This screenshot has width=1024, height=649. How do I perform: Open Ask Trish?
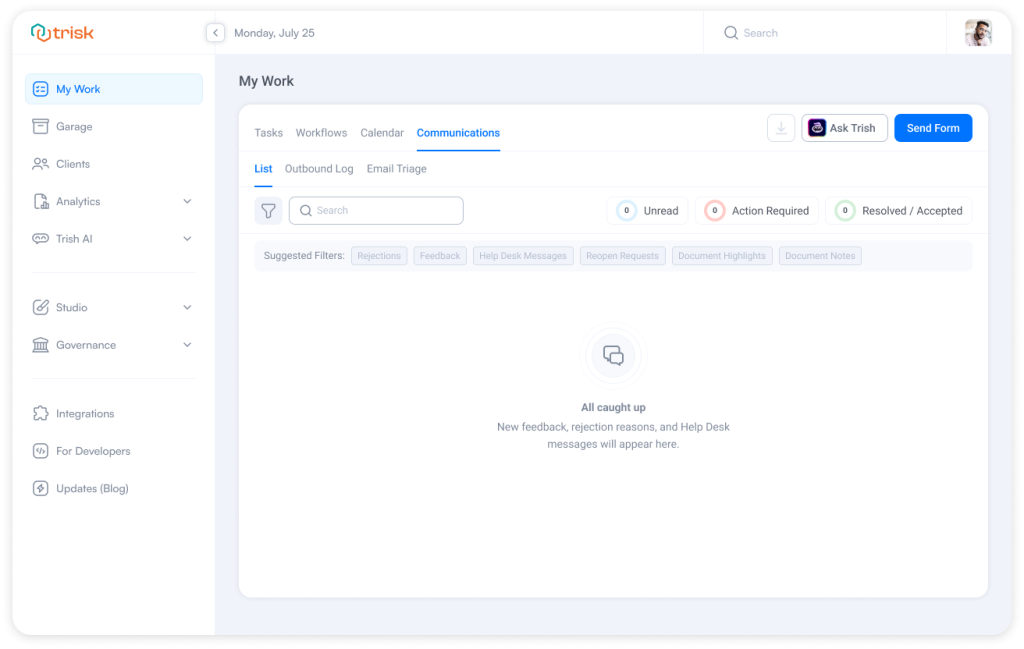(844, 128)
